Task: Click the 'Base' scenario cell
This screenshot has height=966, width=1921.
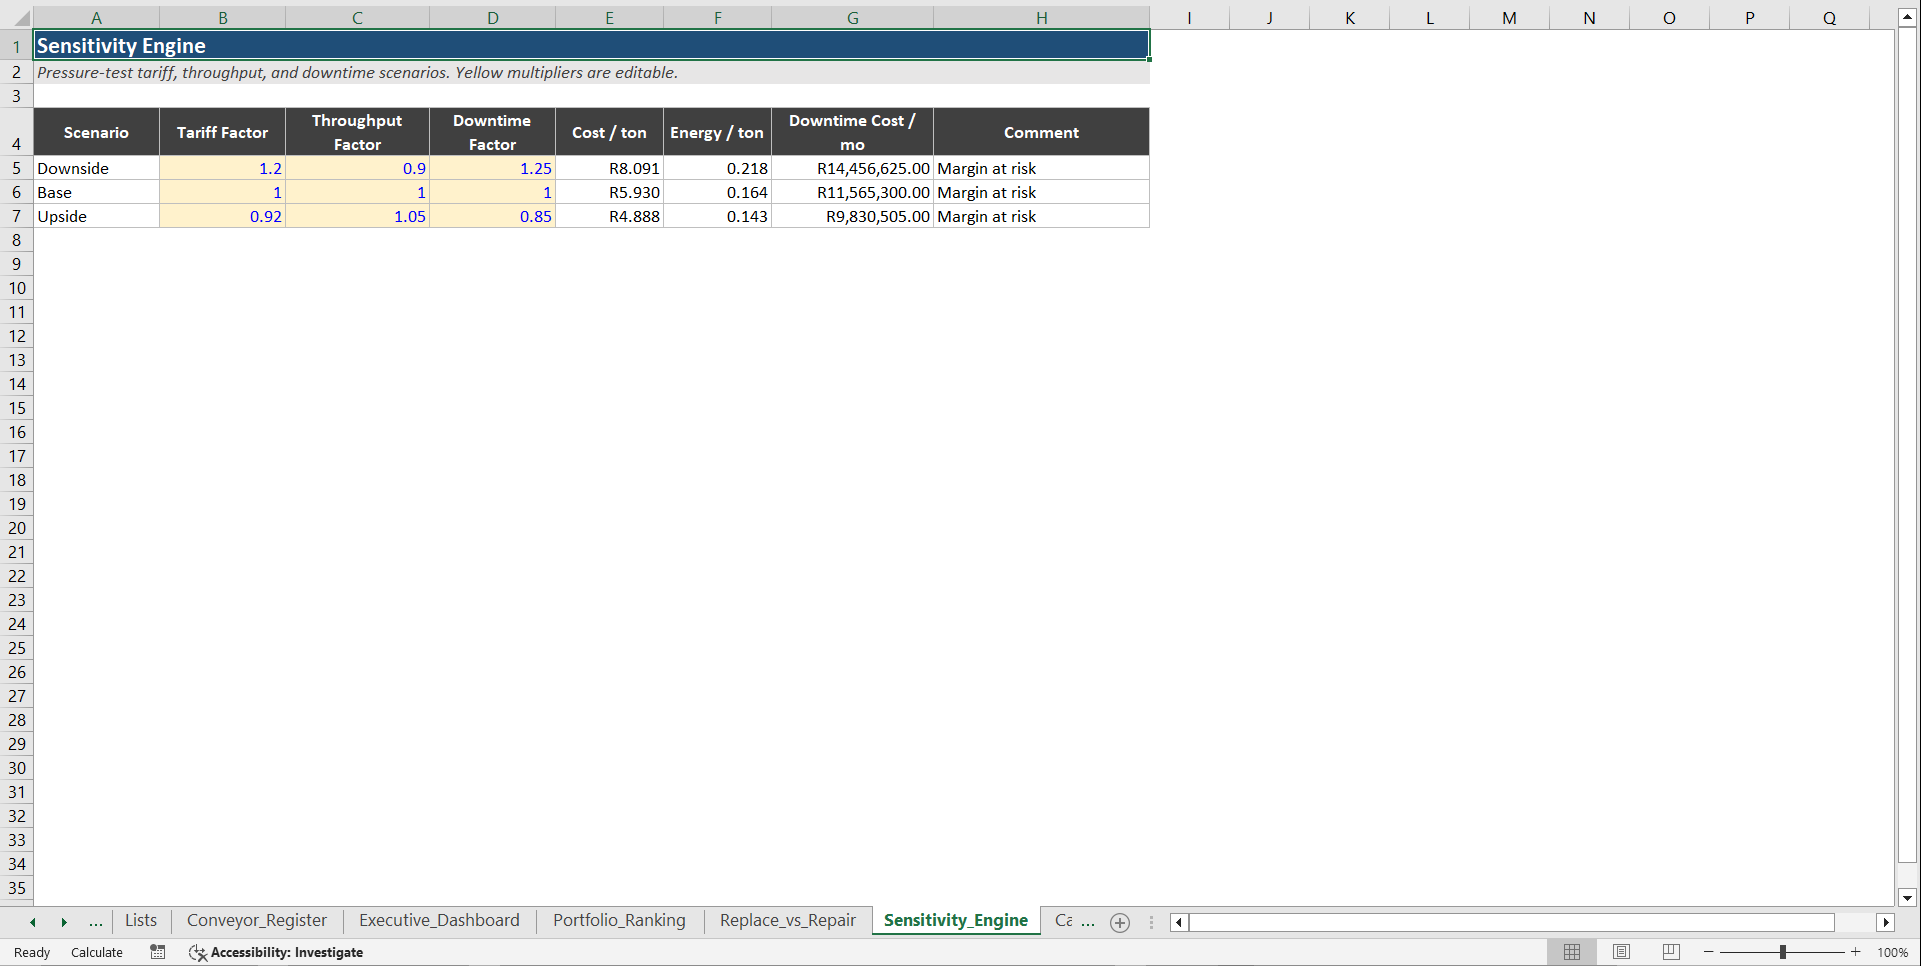Action: click(96, 192)
